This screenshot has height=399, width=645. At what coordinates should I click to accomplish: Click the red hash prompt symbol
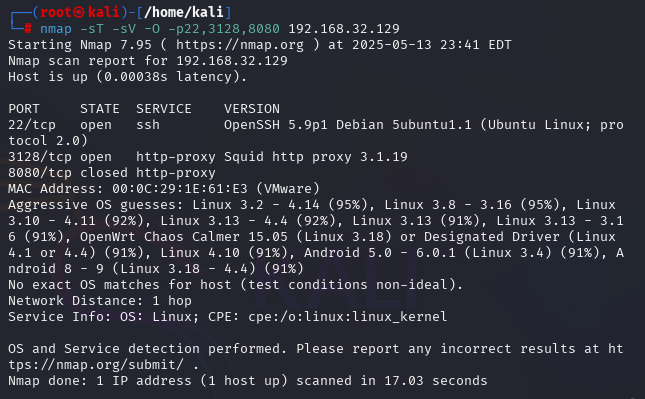28,28
